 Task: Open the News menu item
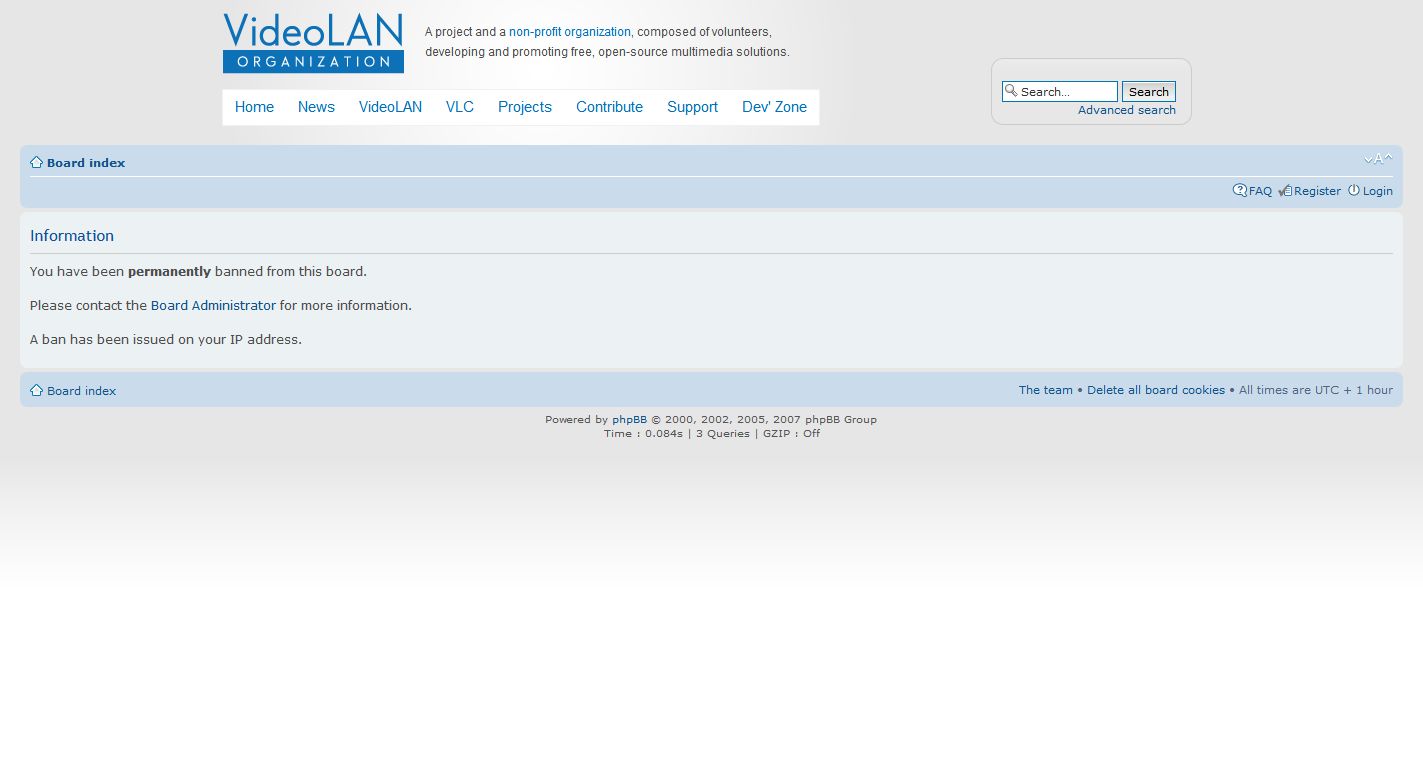[x=316, y=107]
